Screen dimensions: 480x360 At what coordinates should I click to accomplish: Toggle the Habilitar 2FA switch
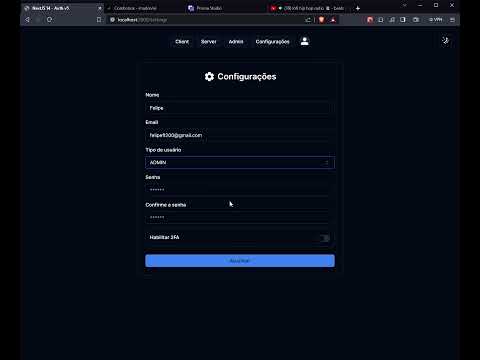(x=324, y=238)
